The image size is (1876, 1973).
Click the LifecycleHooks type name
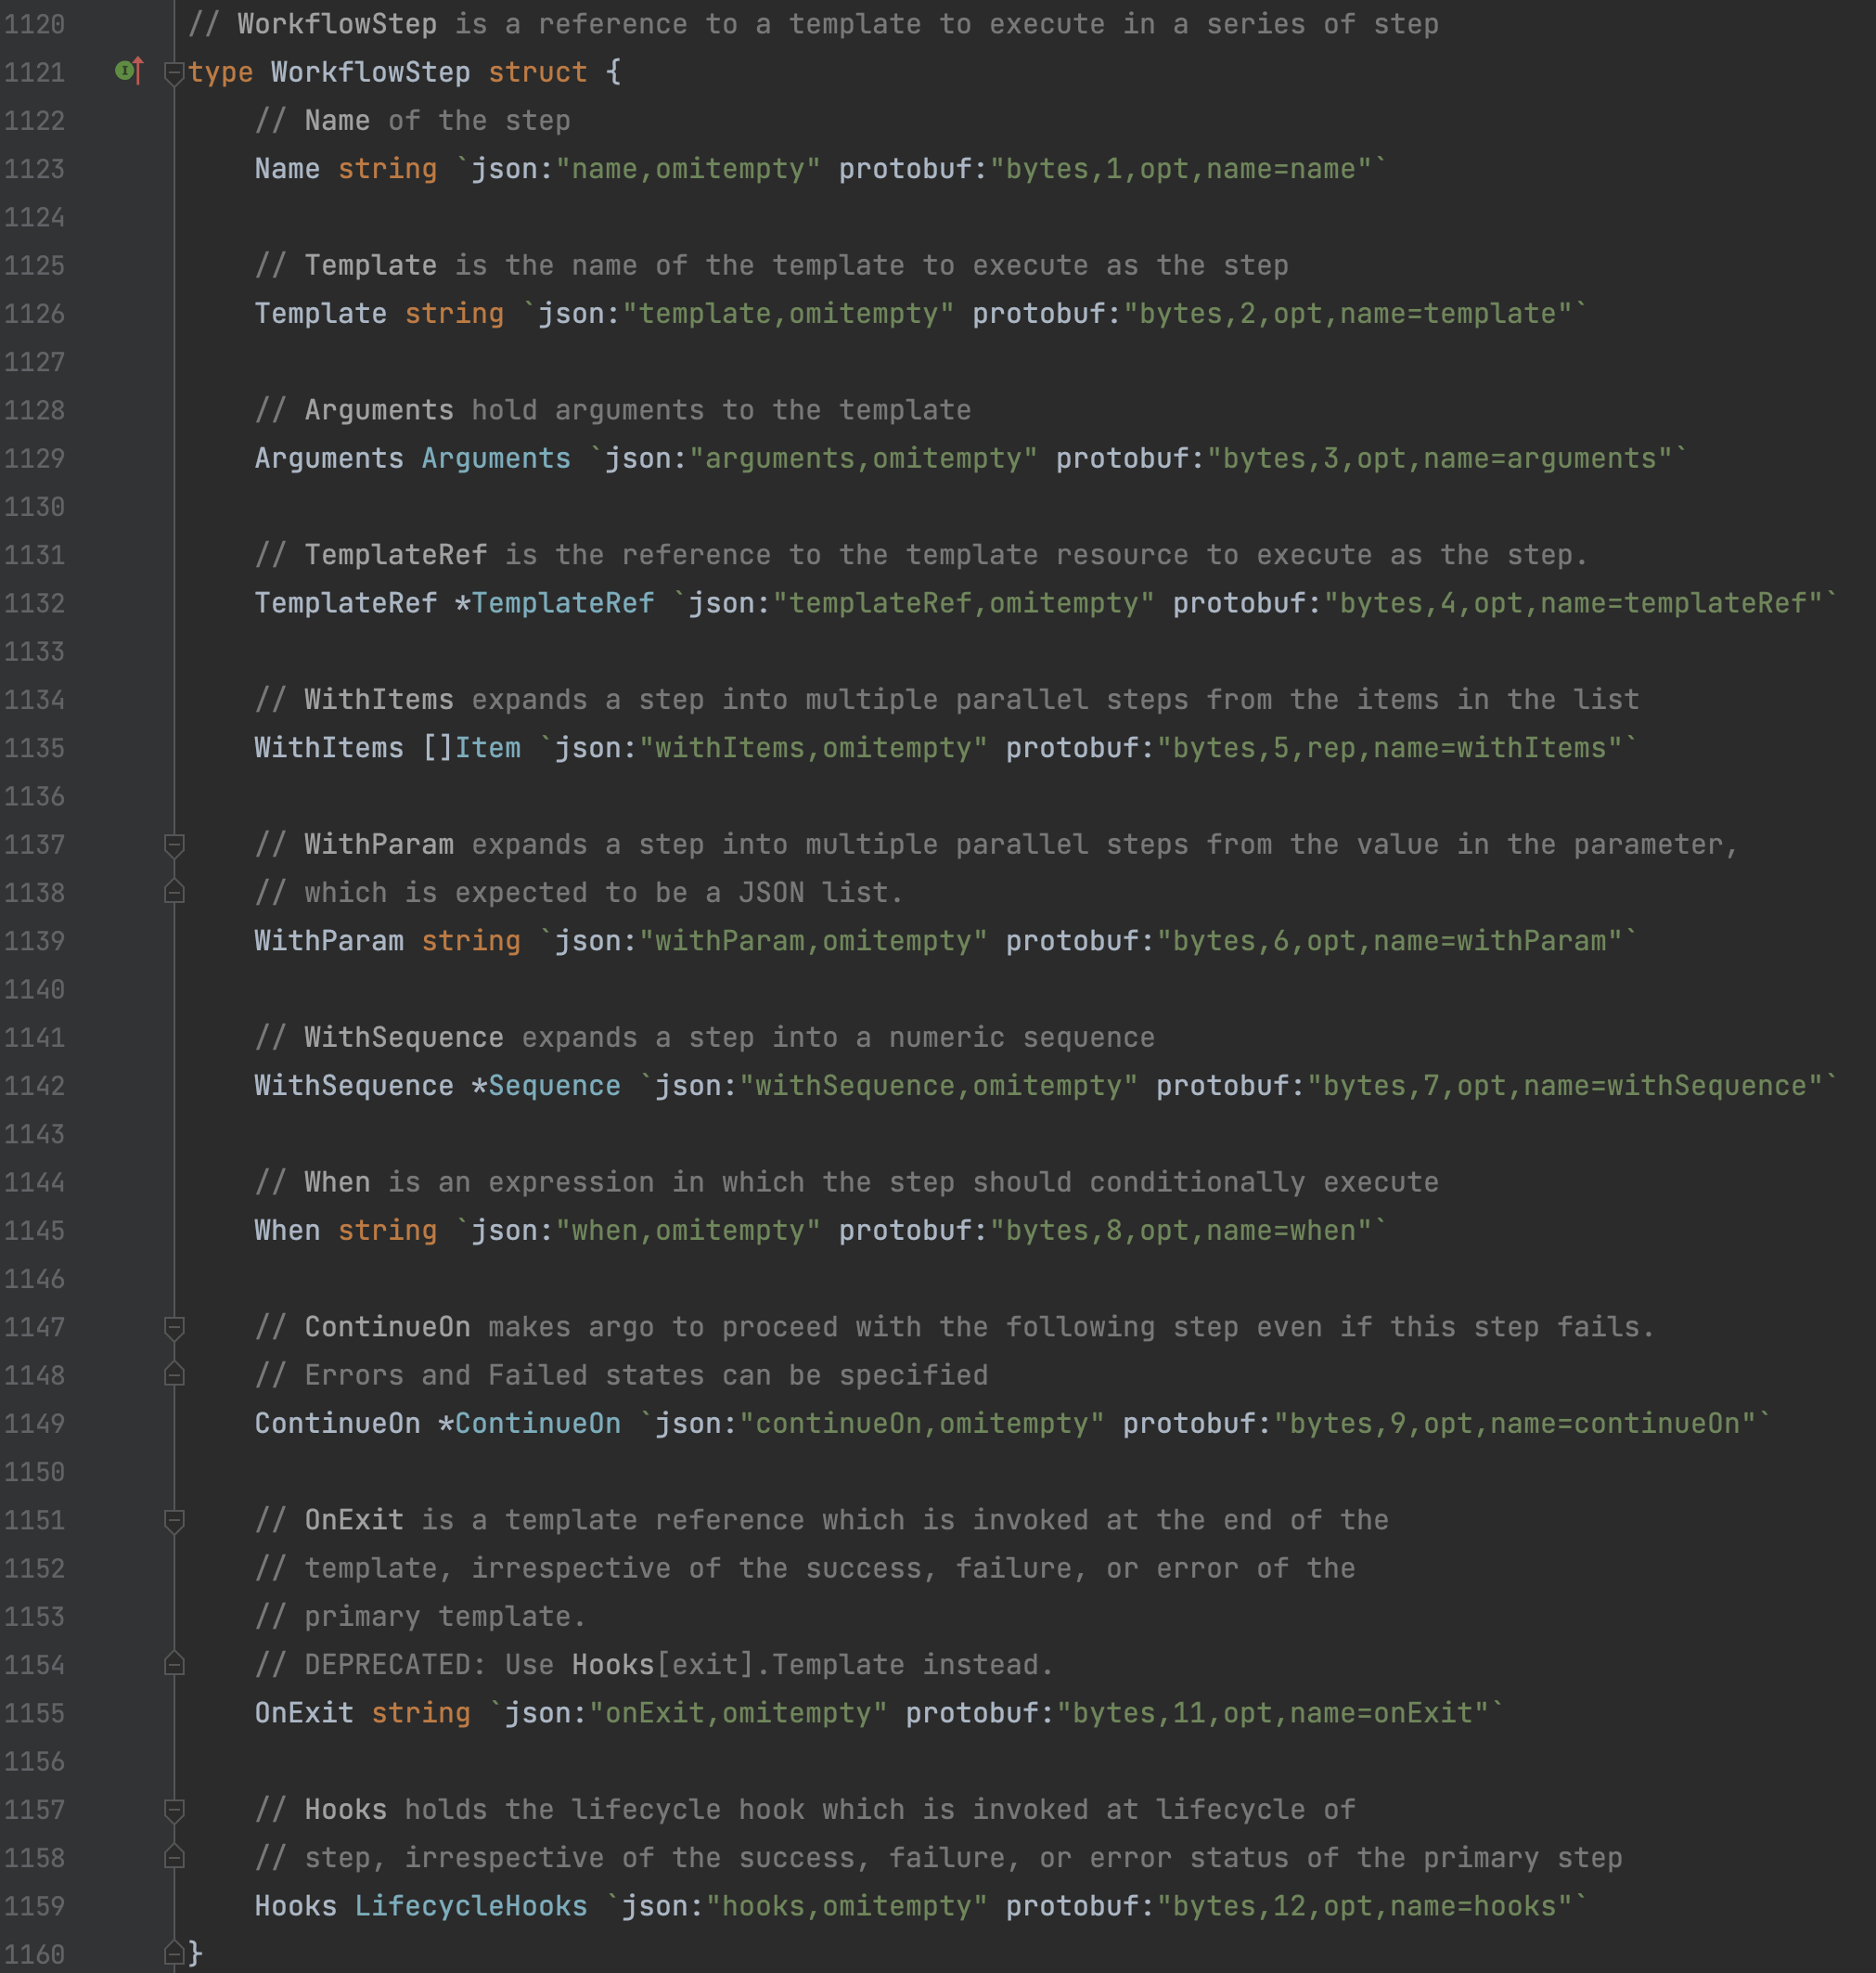470,1906
